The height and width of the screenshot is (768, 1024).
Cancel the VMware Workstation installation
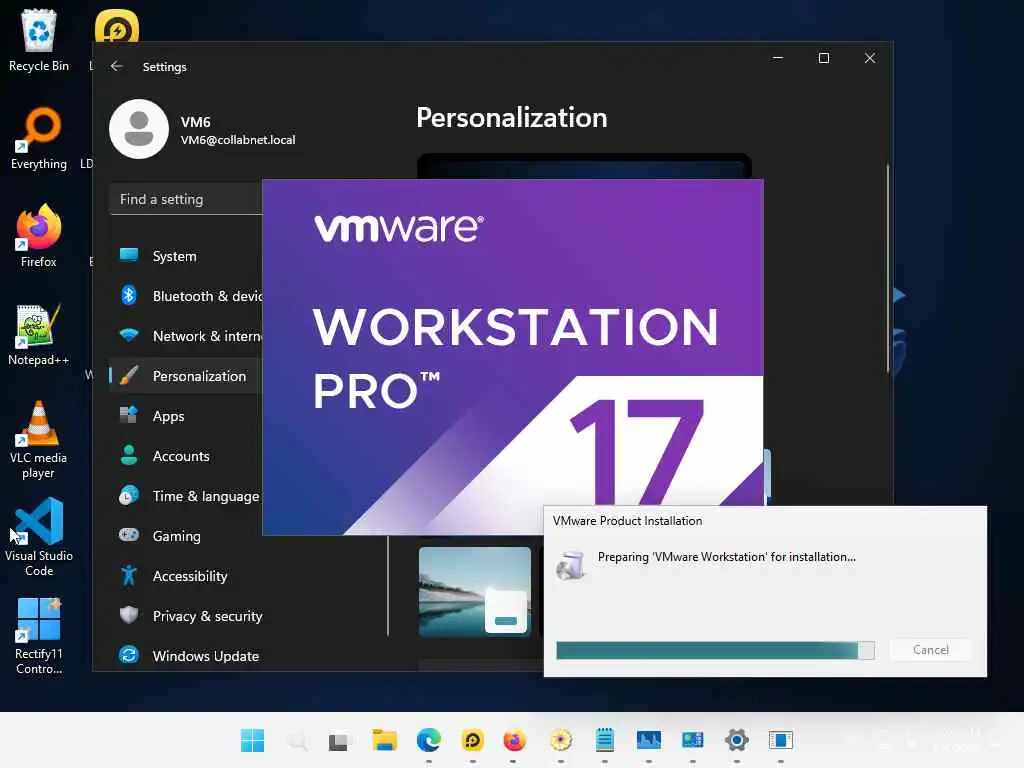tap(931, 650)
